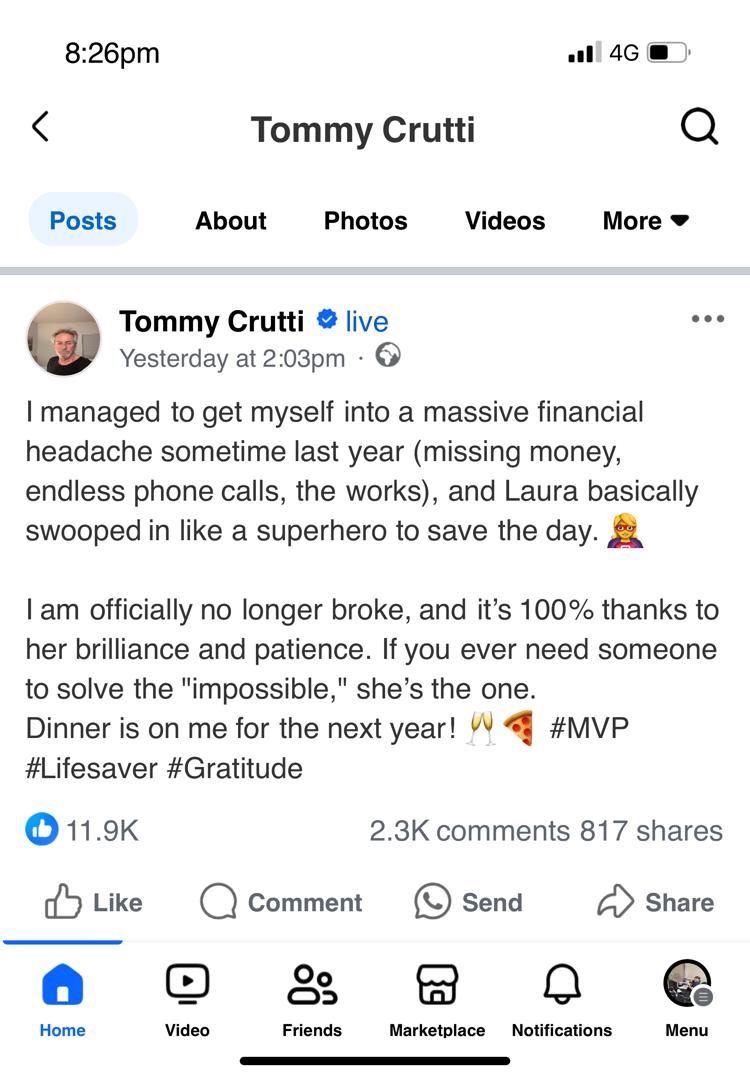The image size is (750, 1080).
Task: Go to Home in bottom navigation
Action: [62, 997]
